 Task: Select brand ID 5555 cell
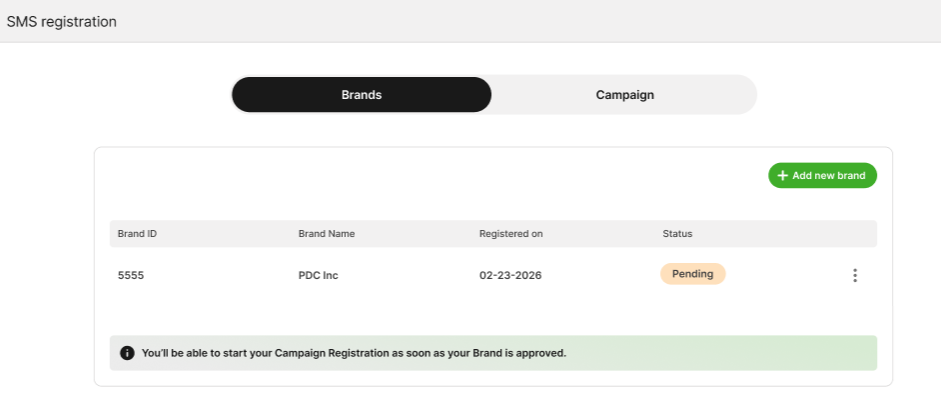click(131, 275)
